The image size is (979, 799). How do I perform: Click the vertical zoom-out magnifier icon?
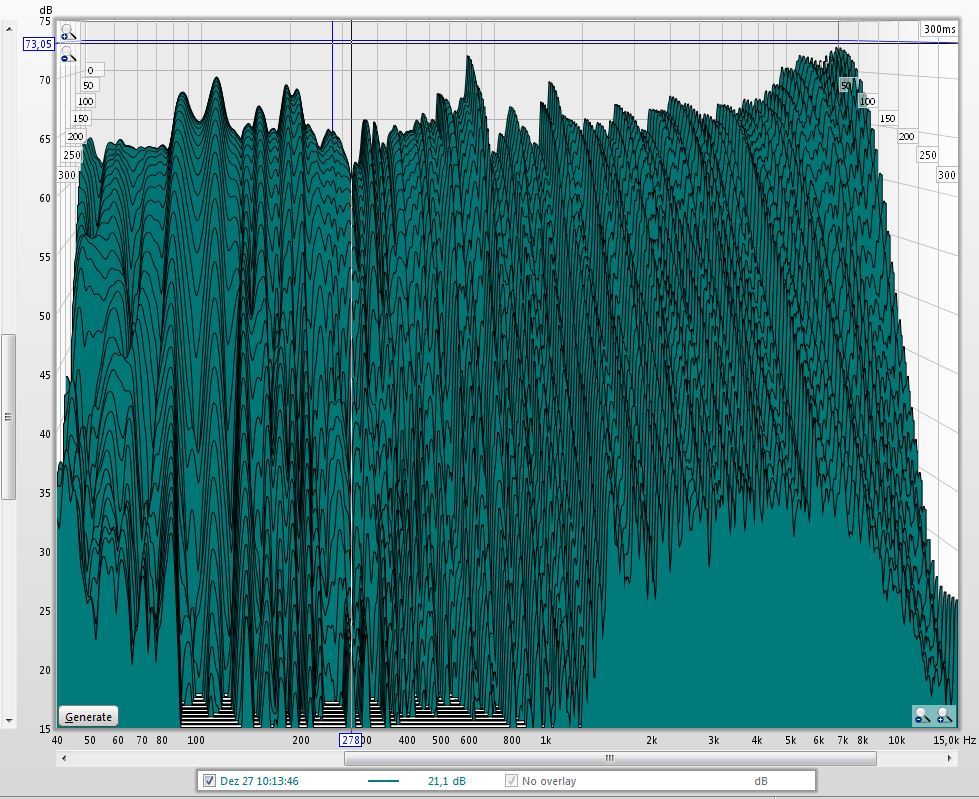67,54
